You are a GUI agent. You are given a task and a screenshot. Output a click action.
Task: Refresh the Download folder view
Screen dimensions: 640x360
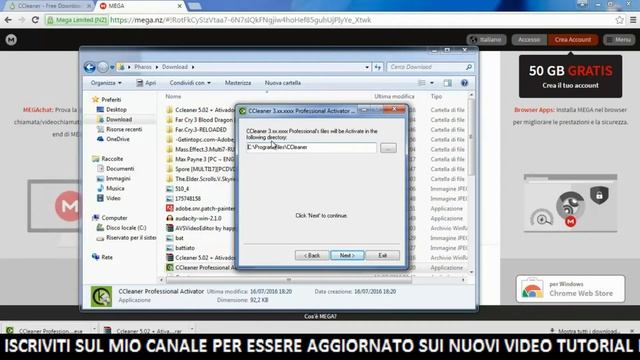click(378, 67)
